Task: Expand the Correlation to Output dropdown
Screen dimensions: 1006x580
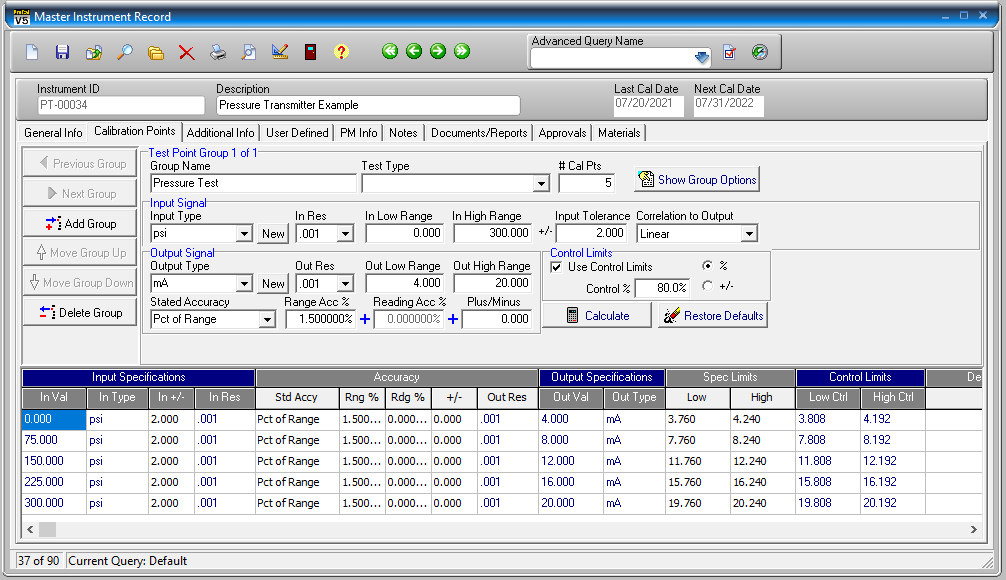Action: pos(749,234)
